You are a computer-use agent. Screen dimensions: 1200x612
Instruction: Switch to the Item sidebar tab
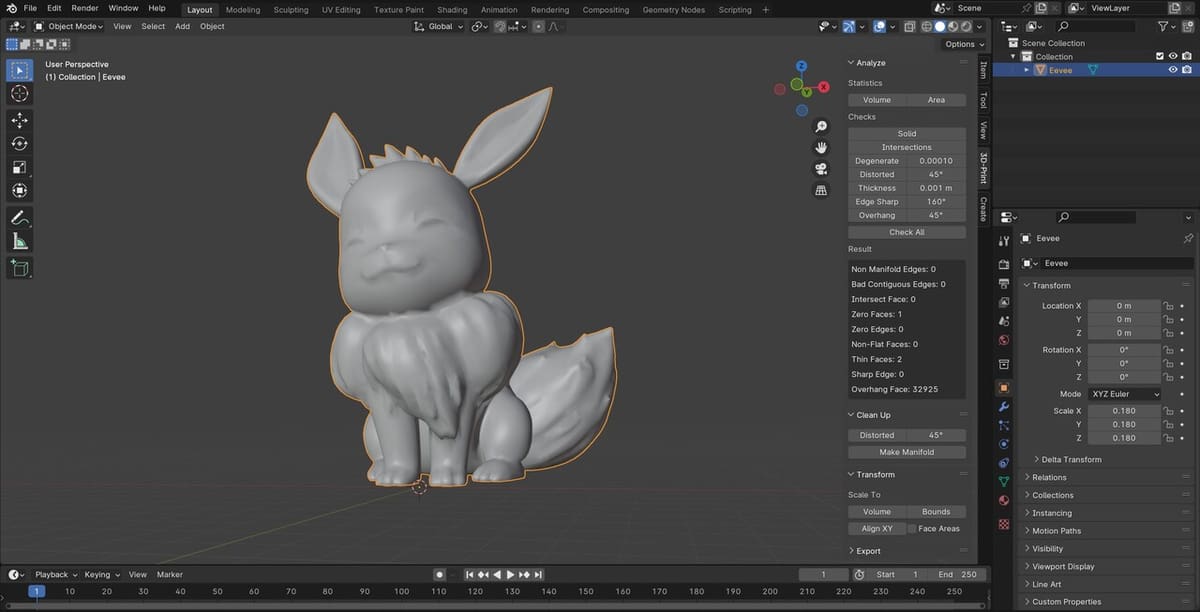click(x=983, y=70)
